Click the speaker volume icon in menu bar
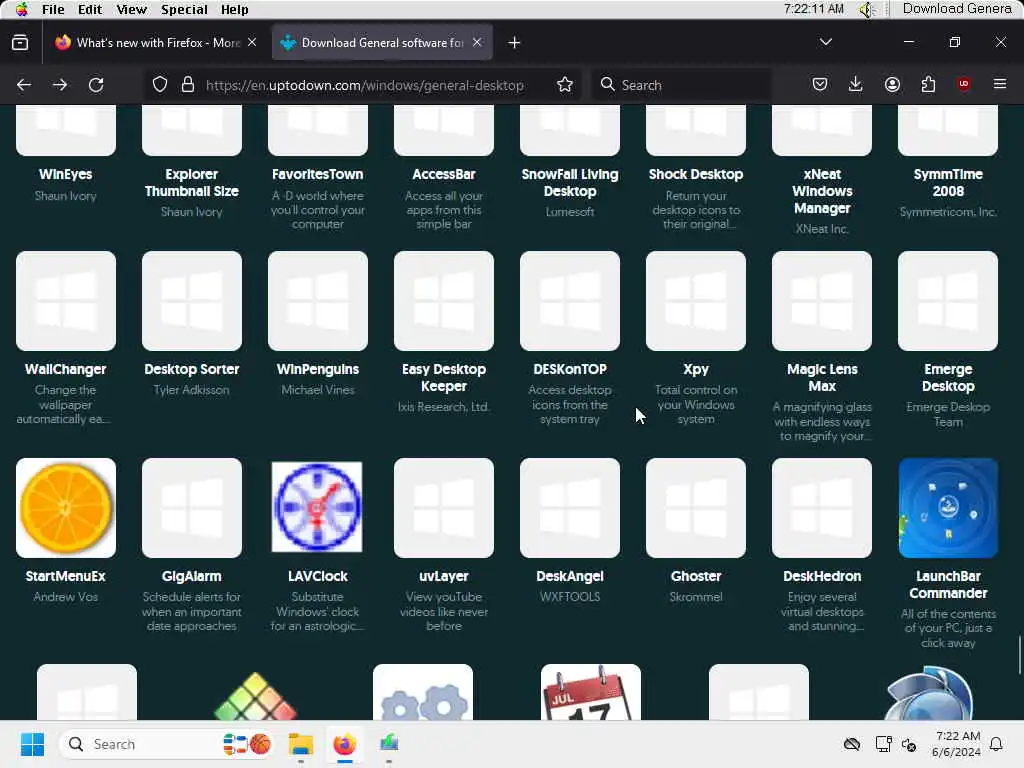Viewport: 1024px width, 768px height. pyautogui.click(x=867, y=9)
